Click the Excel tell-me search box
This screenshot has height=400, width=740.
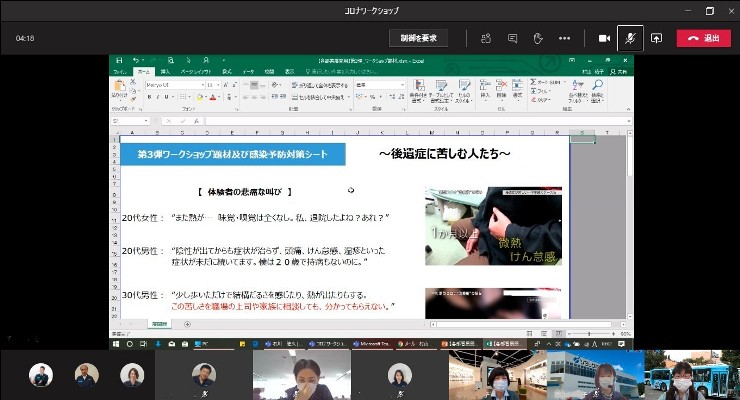point(342,72)
